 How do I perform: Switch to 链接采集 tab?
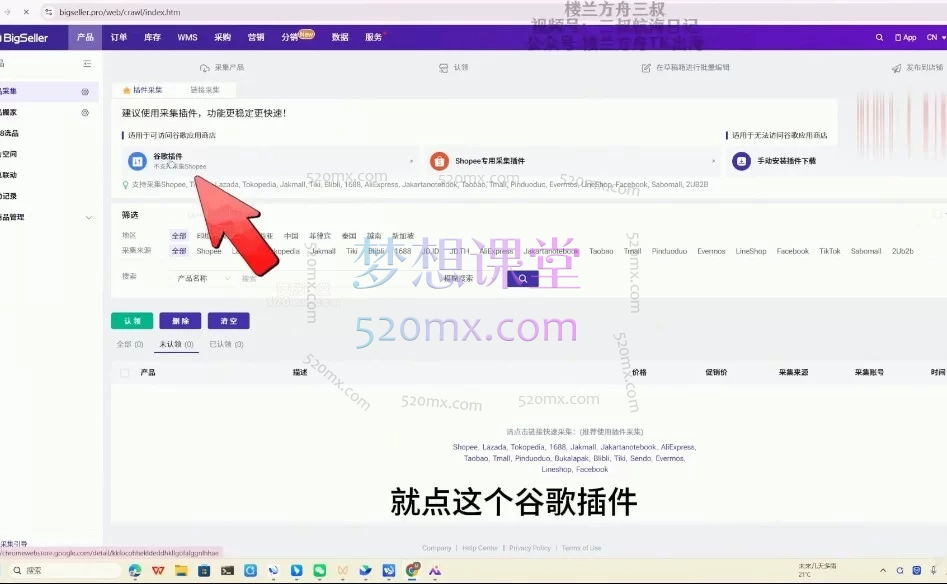205,90
